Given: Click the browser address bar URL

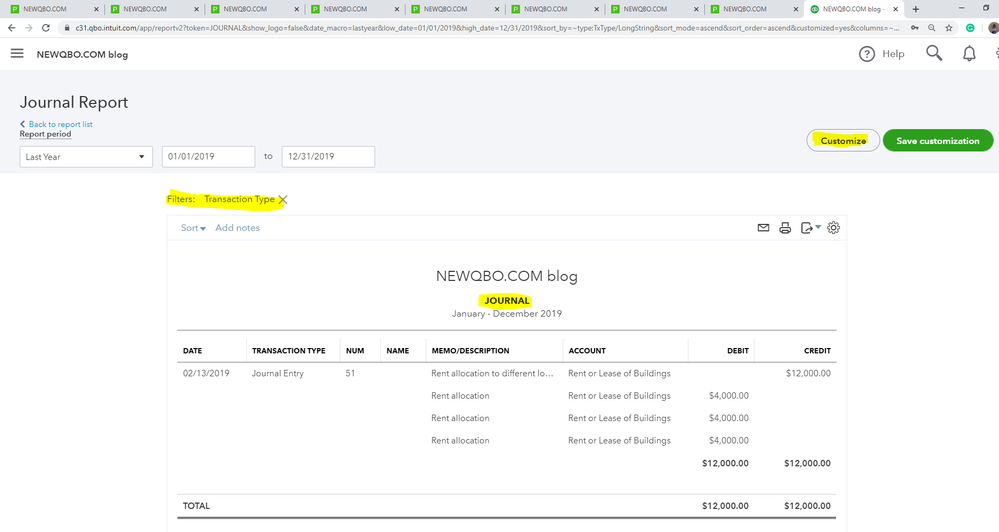Looking at the screenshot, I should click(x=487, y=28).
